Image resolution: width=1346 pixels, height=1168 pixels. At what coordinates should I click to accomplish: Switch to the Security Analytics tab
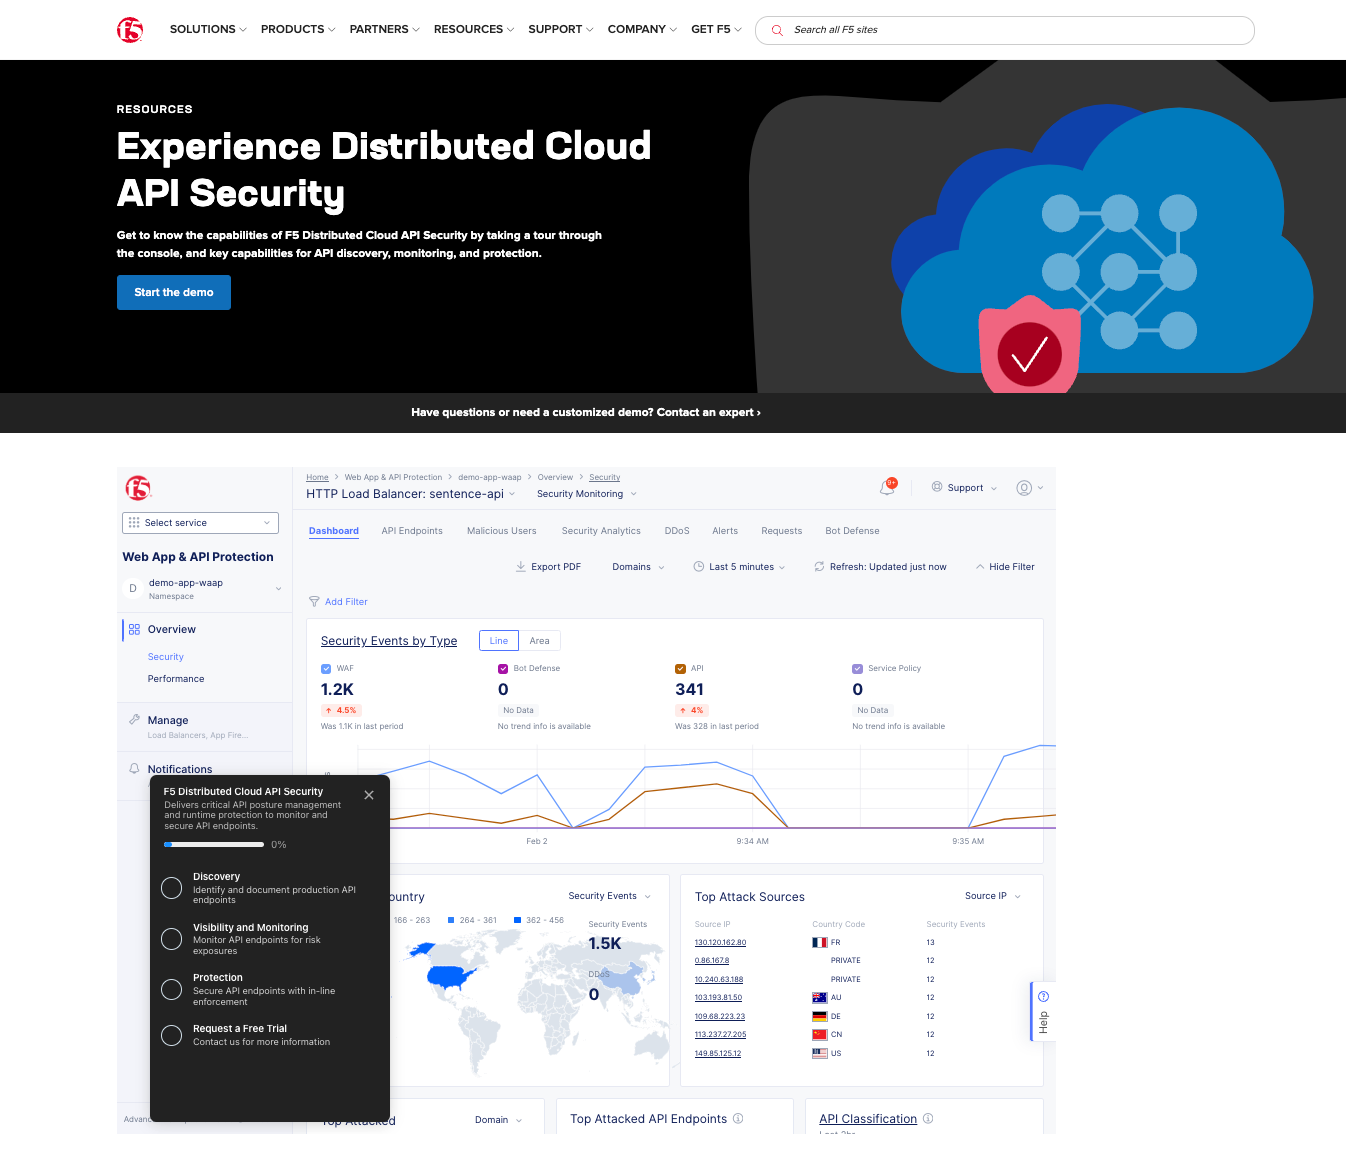(x=601, y=531)
